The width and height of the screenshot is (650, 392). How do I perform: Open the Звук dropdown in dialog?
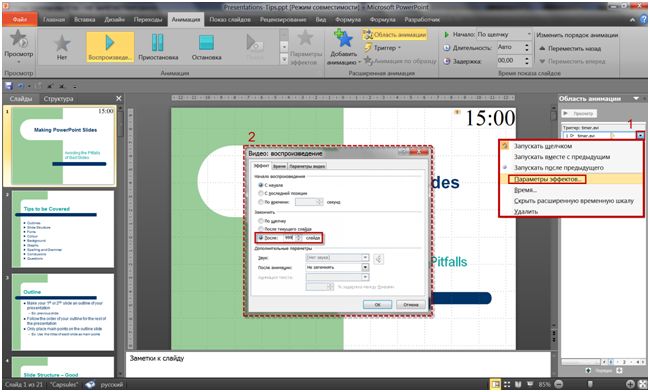coord(365,258)
